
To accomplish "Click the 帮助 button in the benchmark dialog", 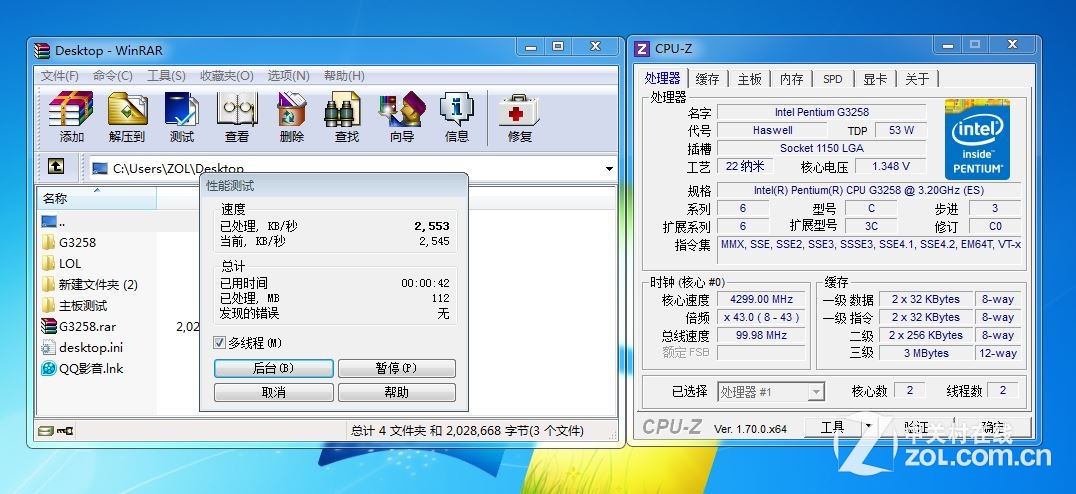I will [396, 392].
